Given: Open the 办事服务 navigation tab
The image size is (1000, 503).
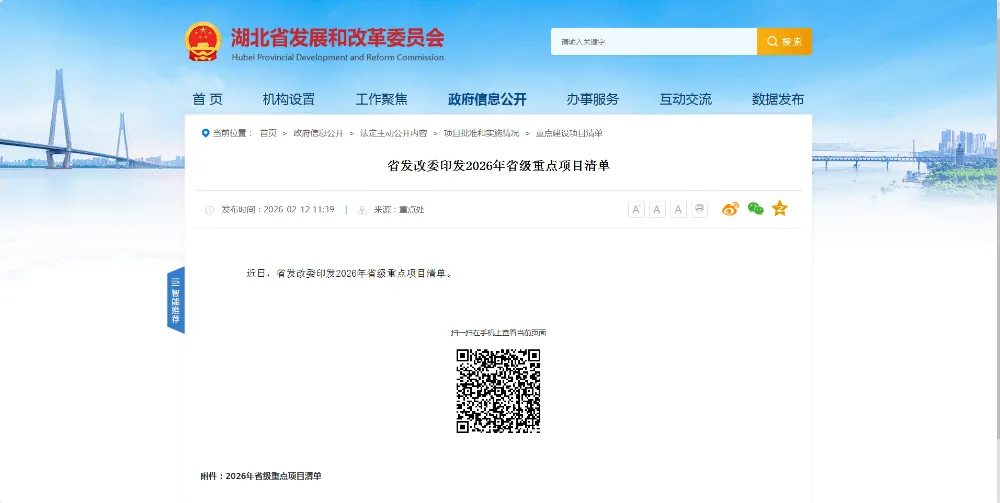Looking at the screenshot, I should 592,99.
